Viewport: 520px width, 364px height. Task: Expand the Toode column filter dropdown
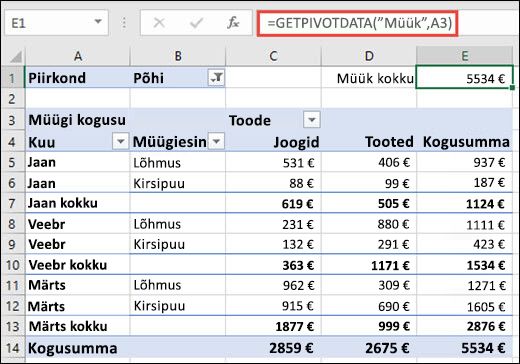312,120
